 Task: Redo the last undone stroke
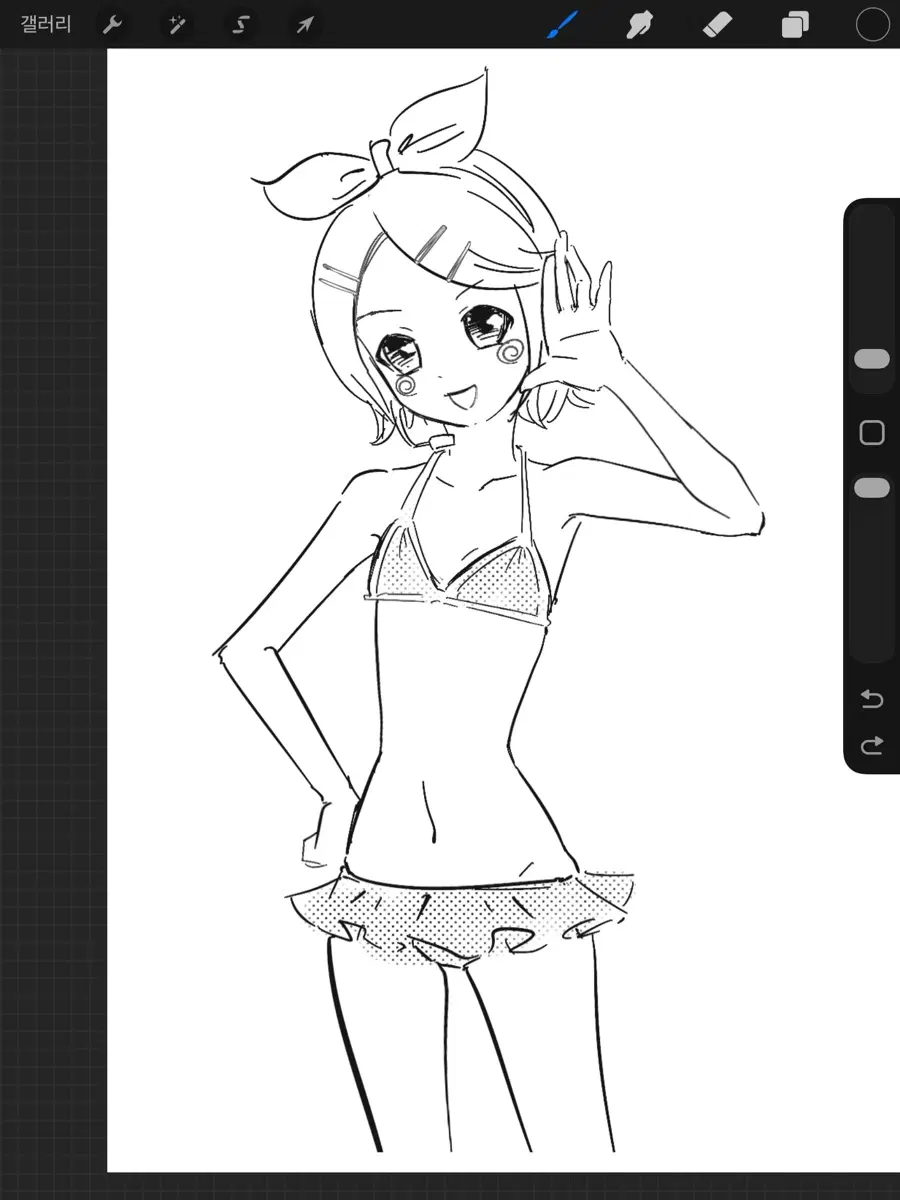[872, 745]
